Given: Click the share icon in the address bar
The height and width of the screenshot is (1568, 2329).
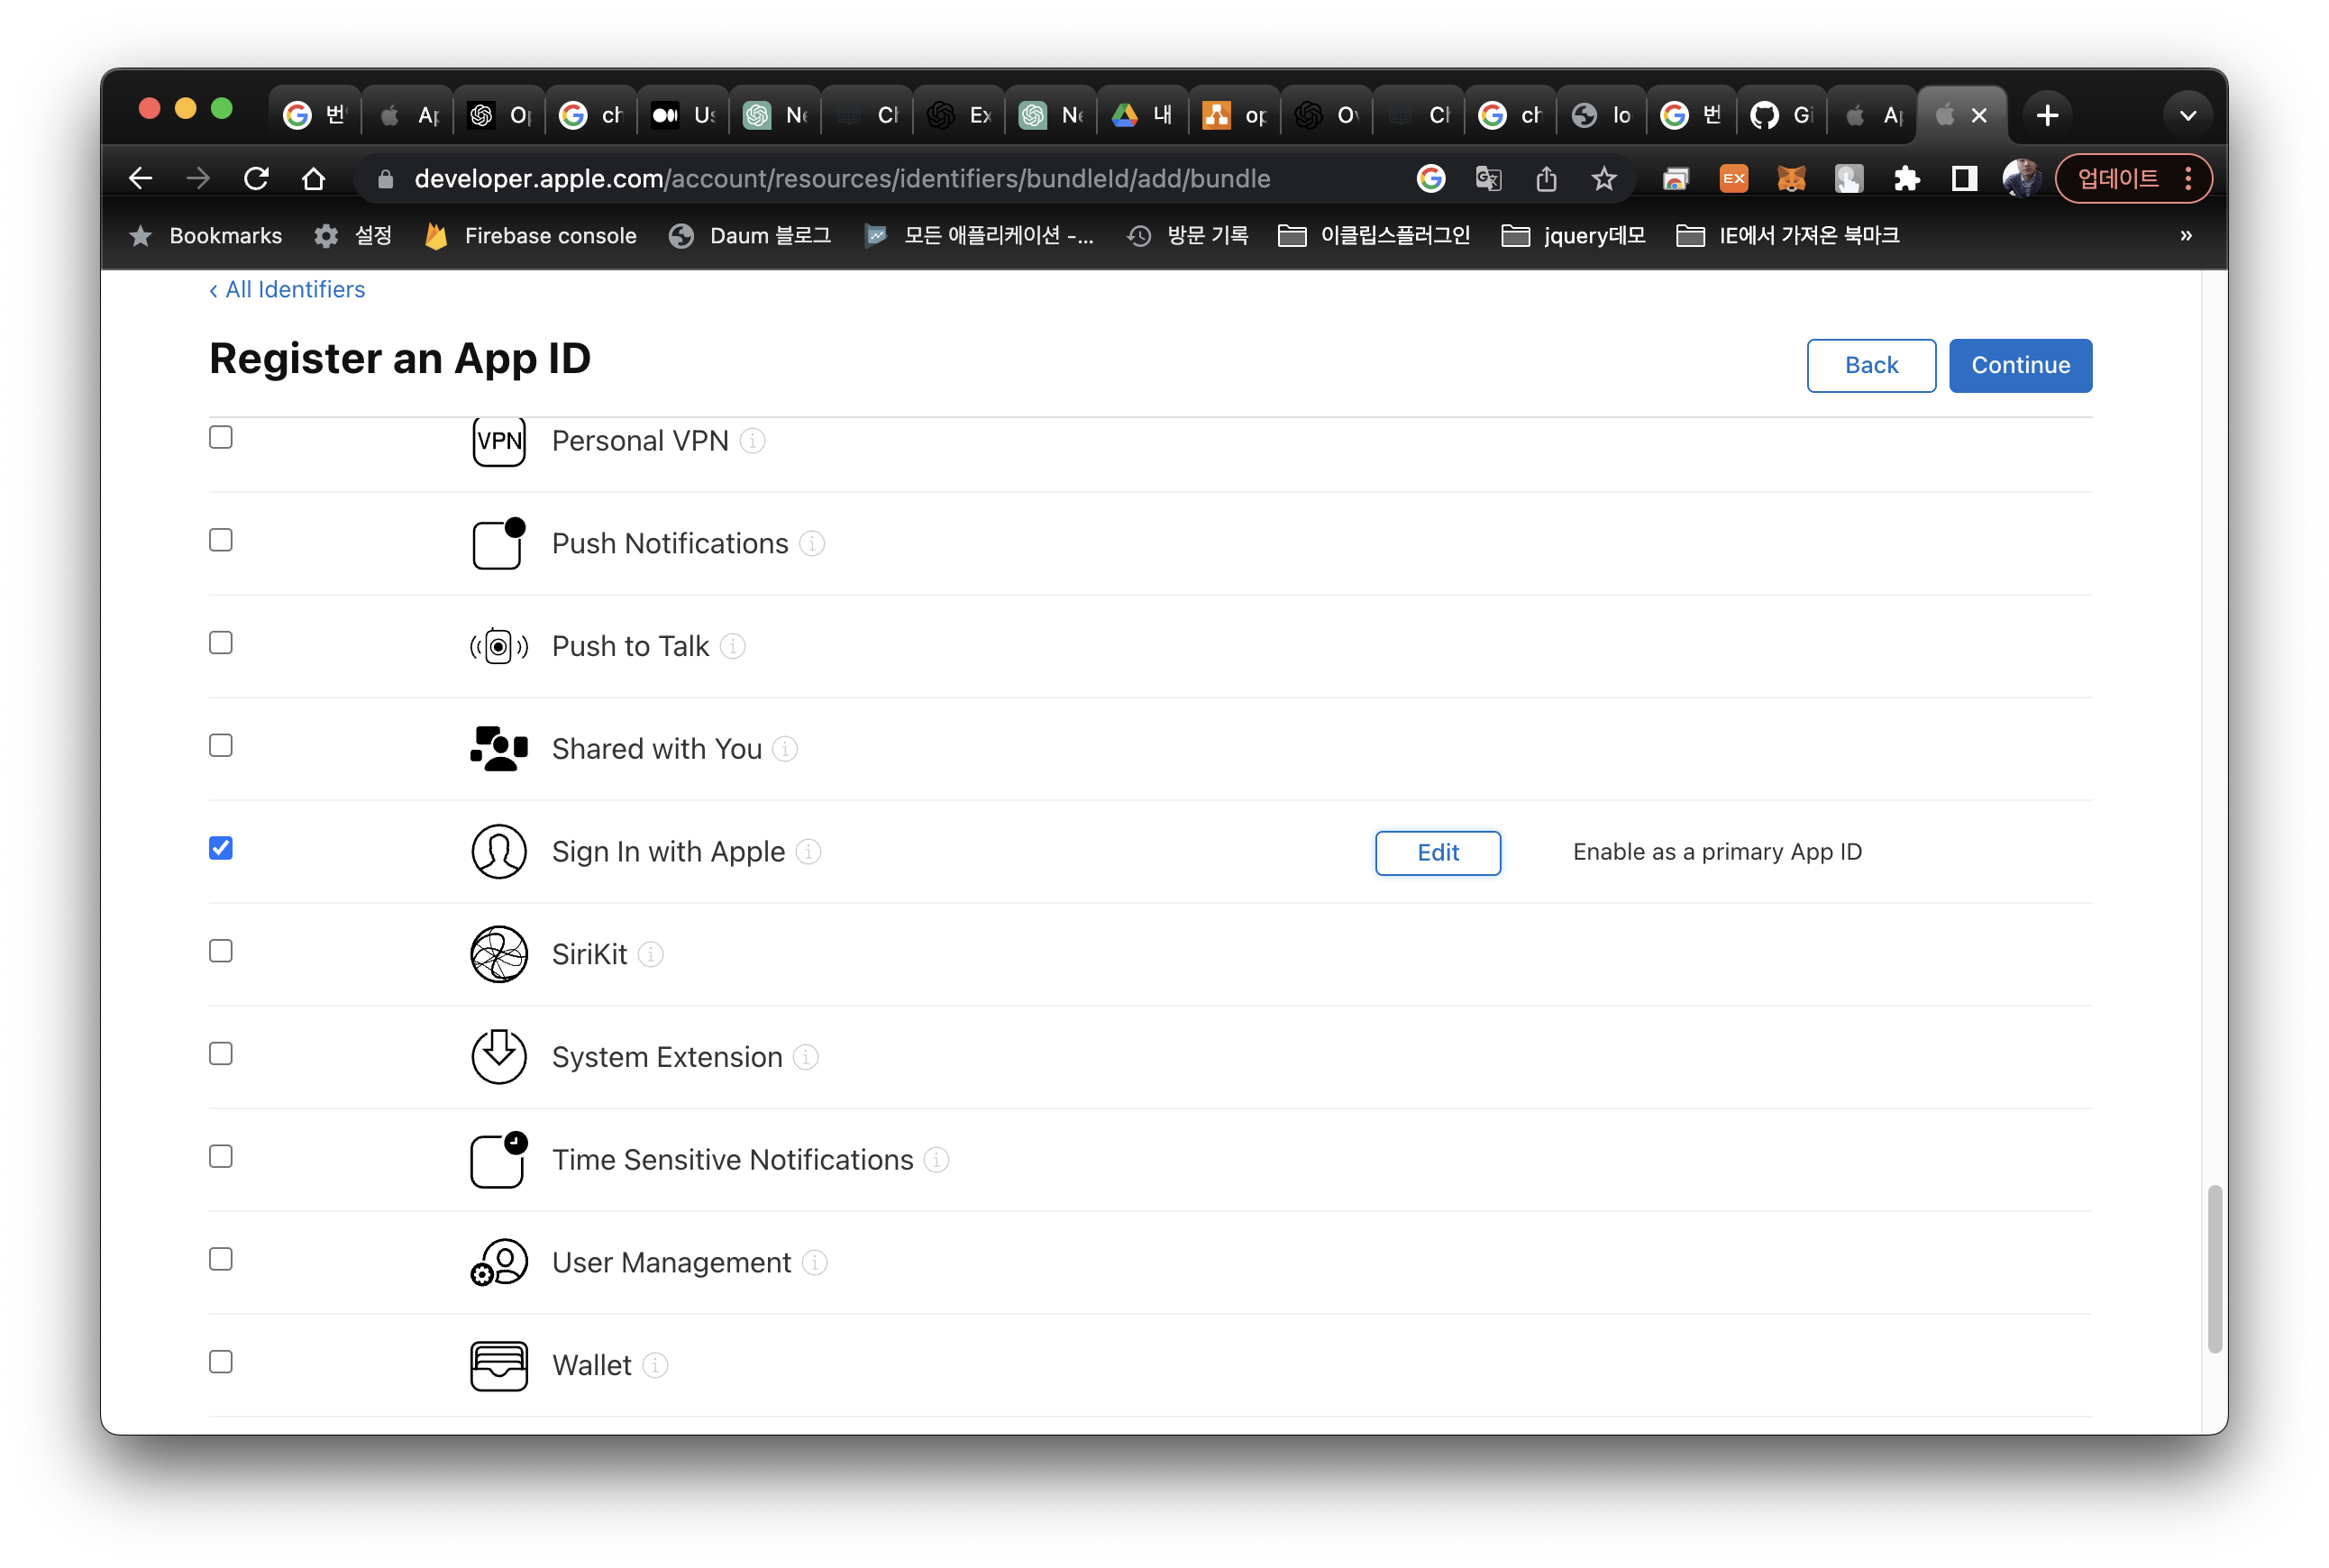Looking at the screenshot, I should coord(1546,178).
